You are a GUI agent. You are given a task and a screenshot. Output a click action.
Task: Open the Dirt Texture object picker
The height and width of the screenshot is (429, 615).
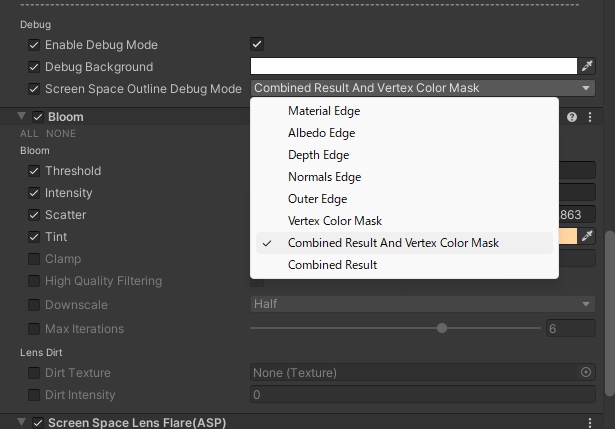pyautogui.click(x=586, y=373)
